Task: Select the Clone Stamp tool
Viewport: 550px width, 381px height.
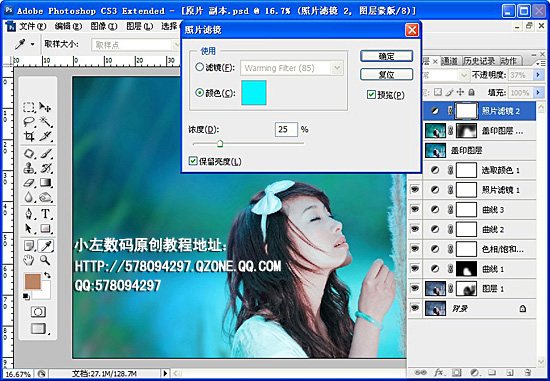Action: pyautogui.click(x=29, y=168)
